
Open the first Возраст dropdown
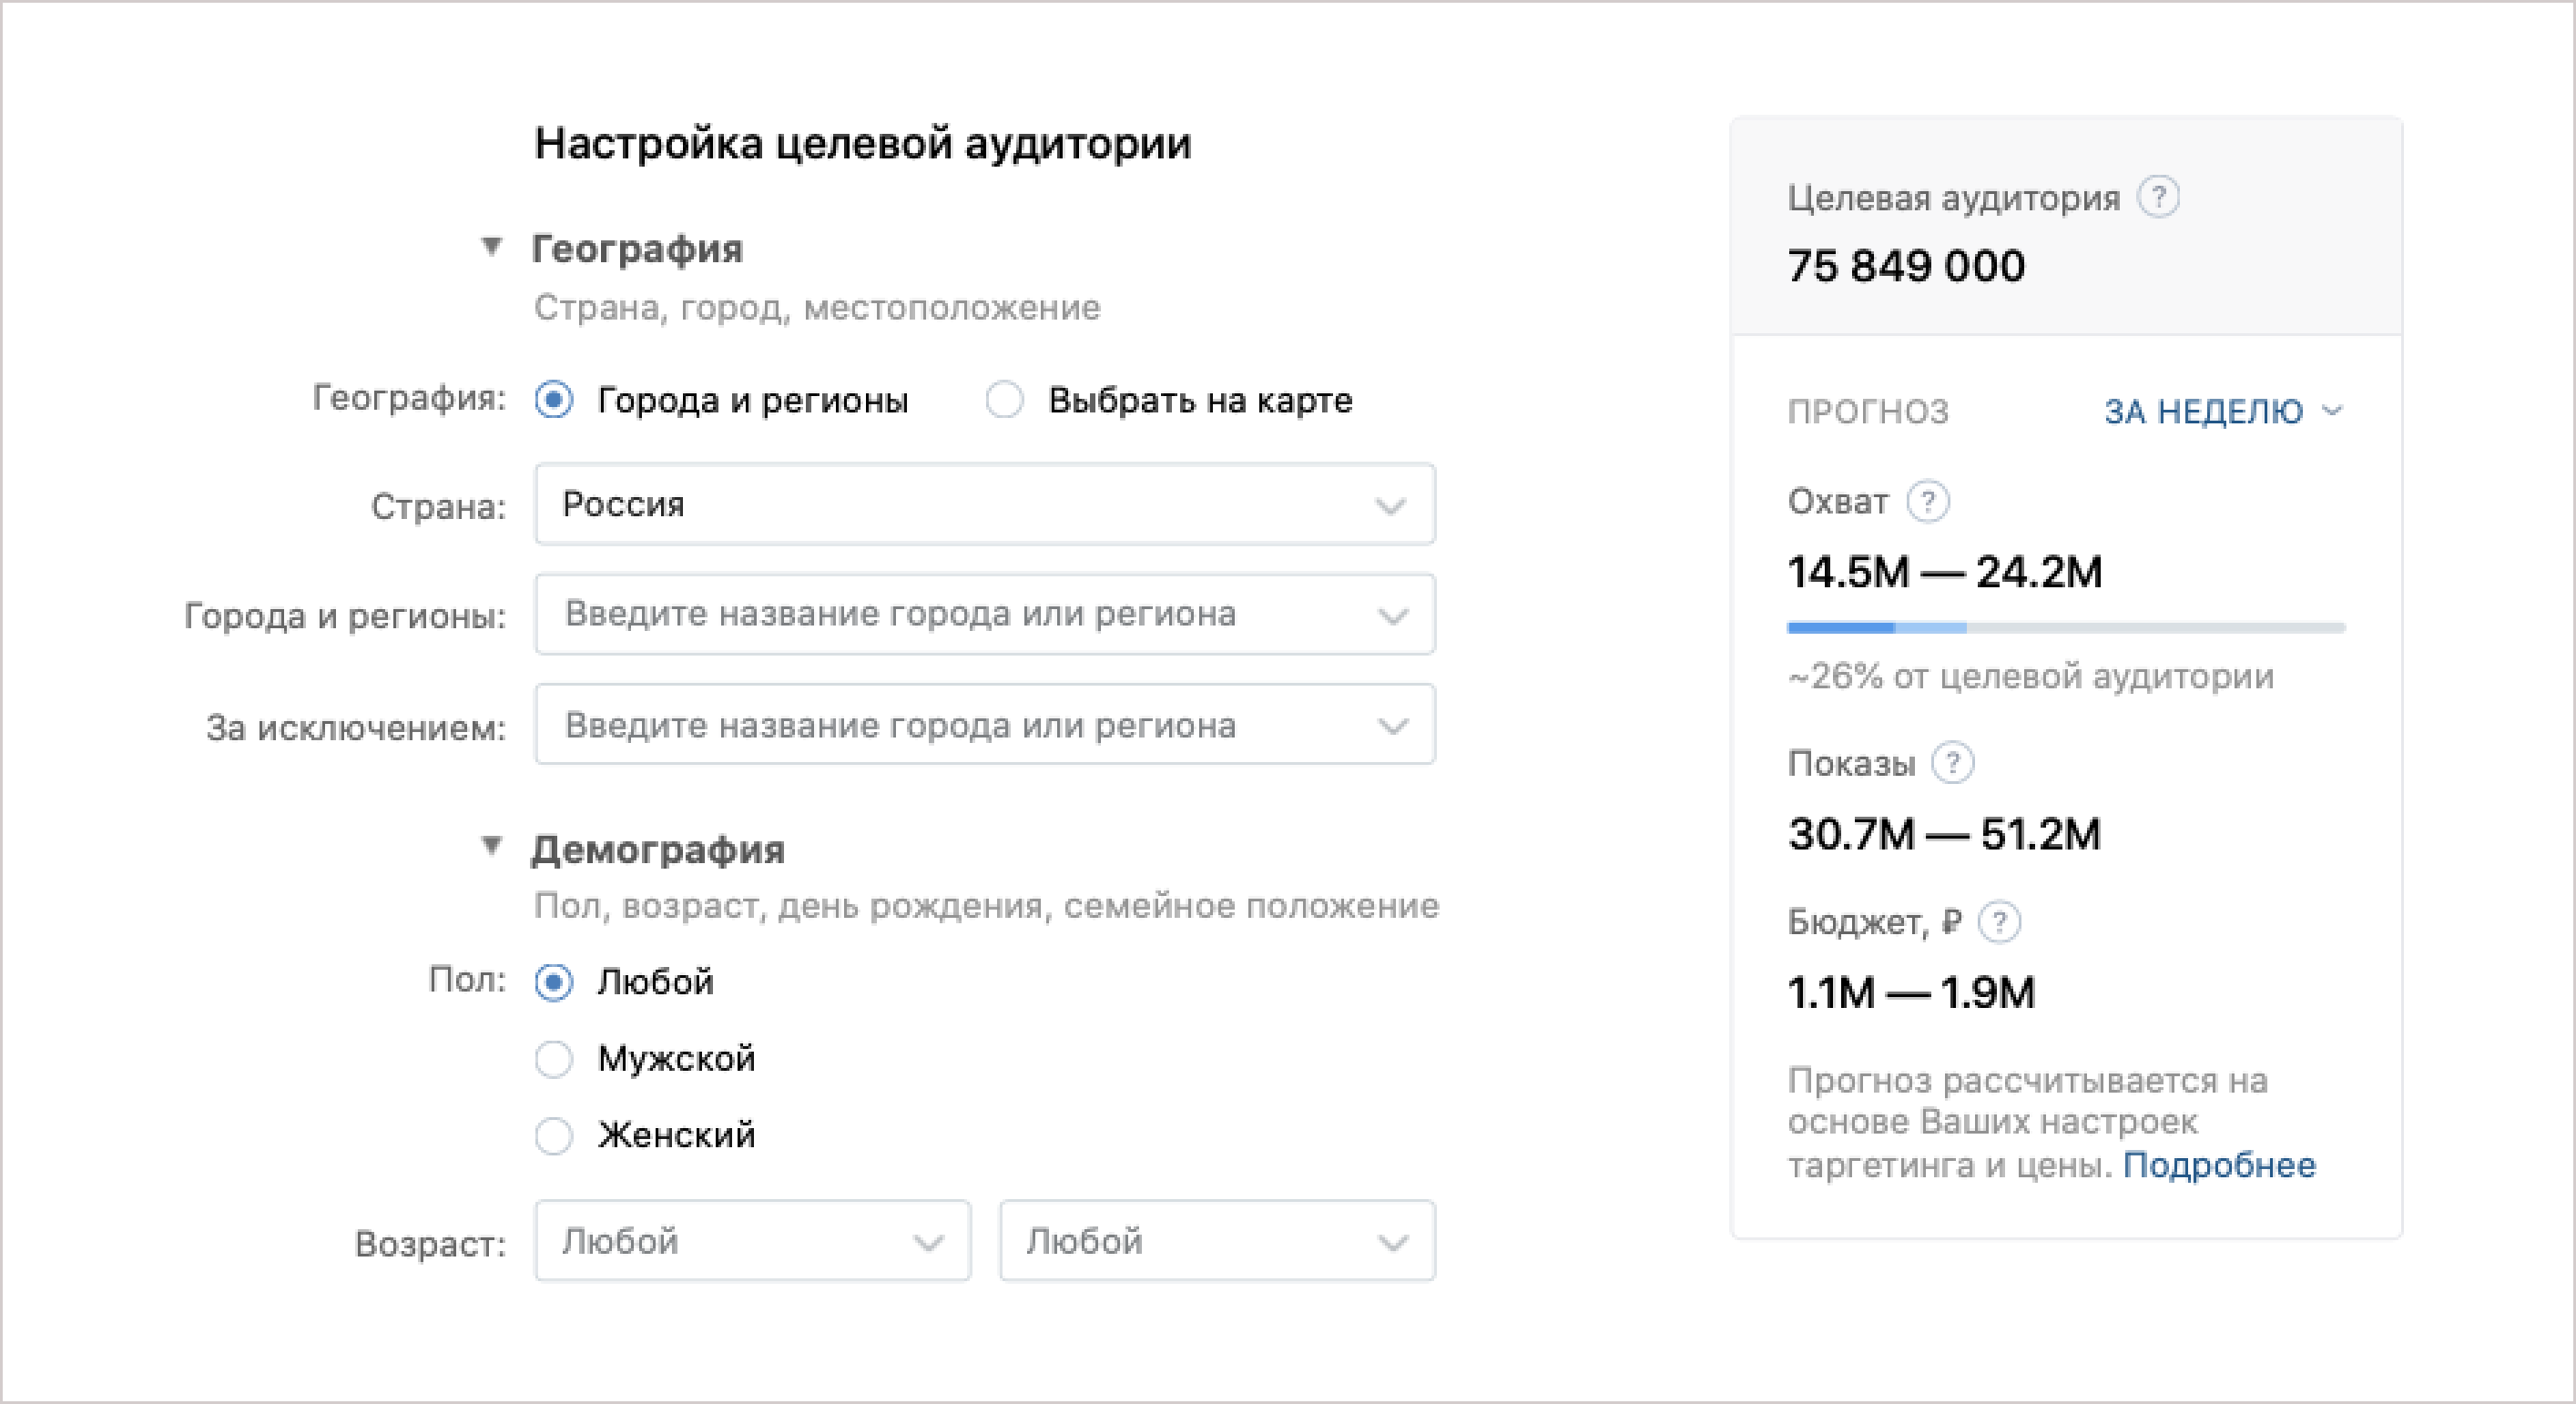(x=753, y=1241)
